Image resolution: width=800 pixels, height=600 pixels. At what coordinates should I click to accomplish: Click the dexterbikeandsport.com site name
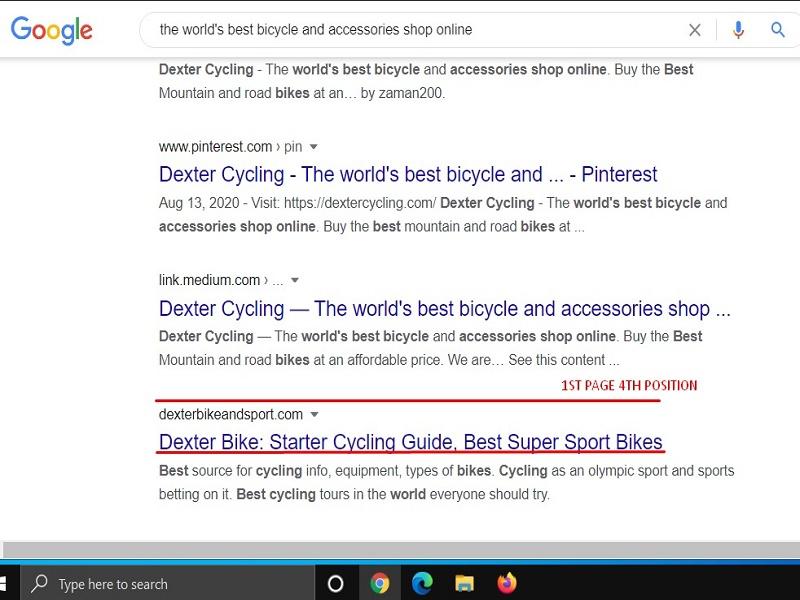[229, 414]
